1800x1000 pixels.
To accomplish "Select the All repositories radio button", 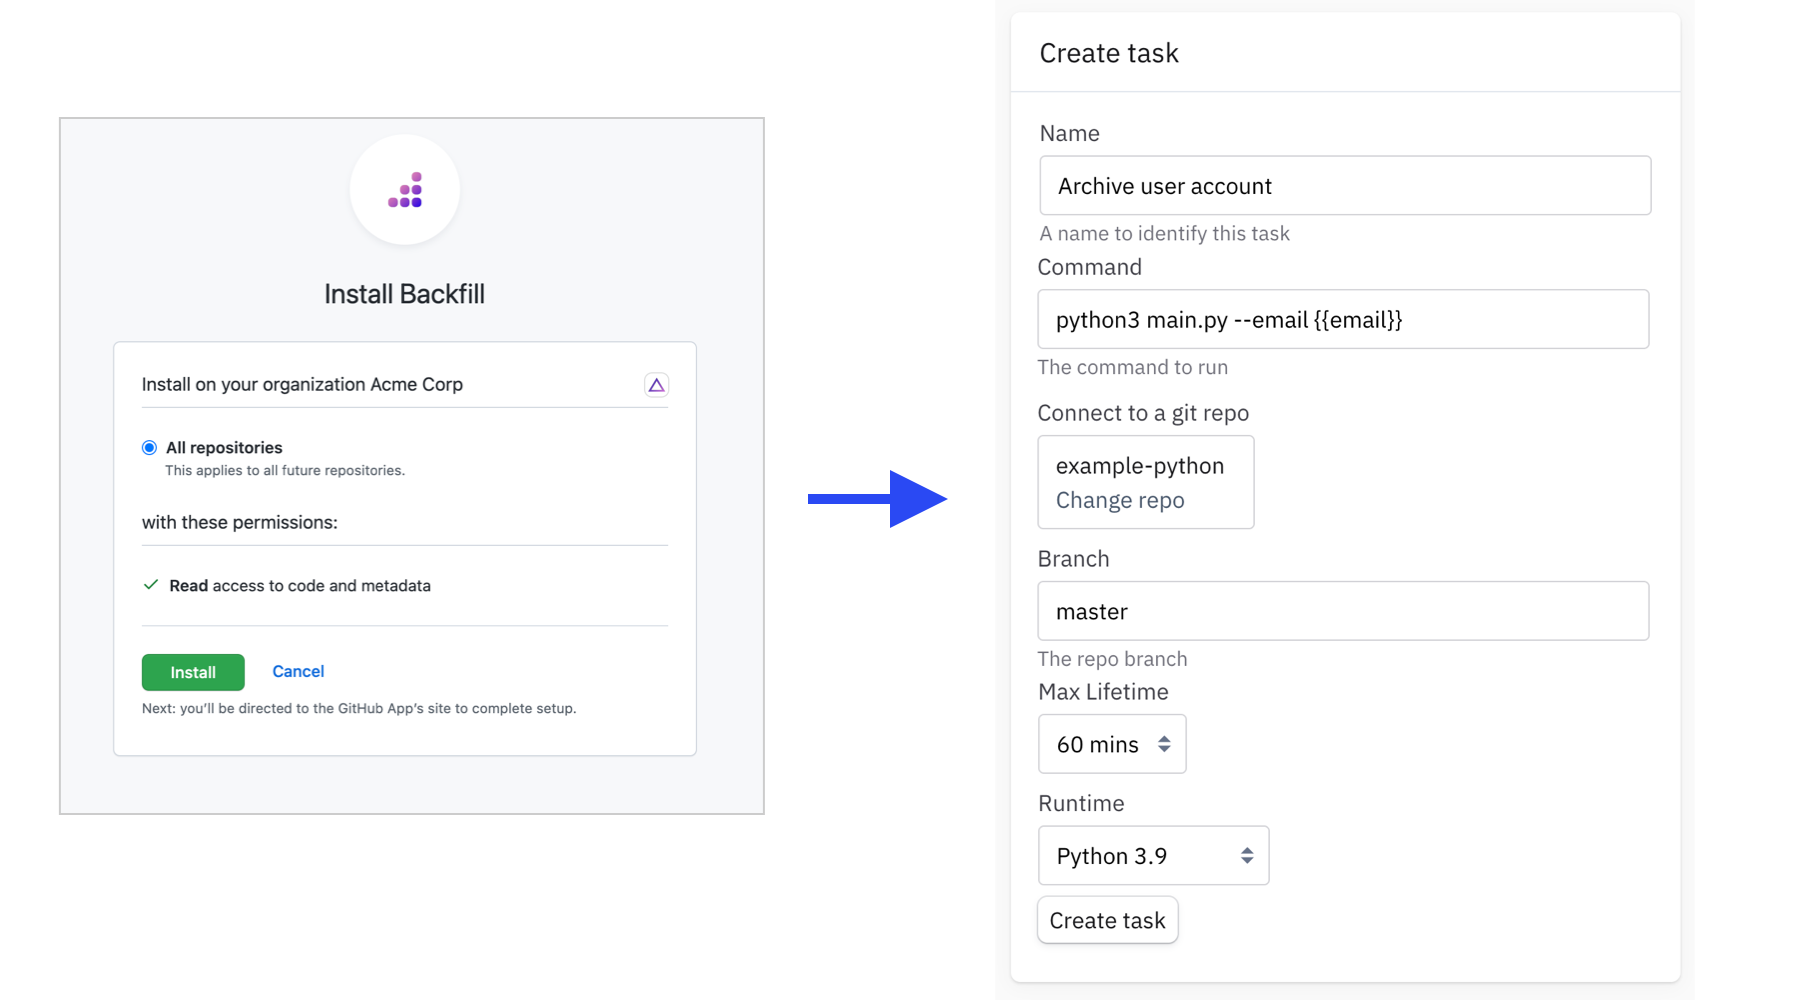I will (x=150, y=448).
